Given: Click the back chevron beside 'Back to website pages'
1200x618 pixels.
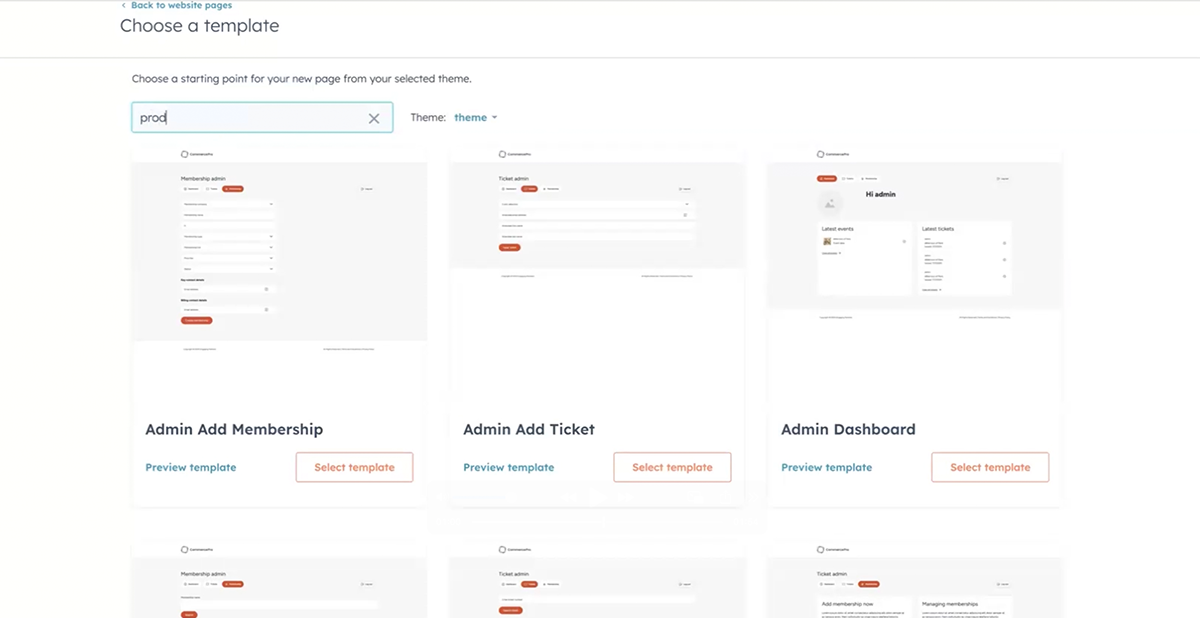Looking at the screenshot, I should click(124, 6).
